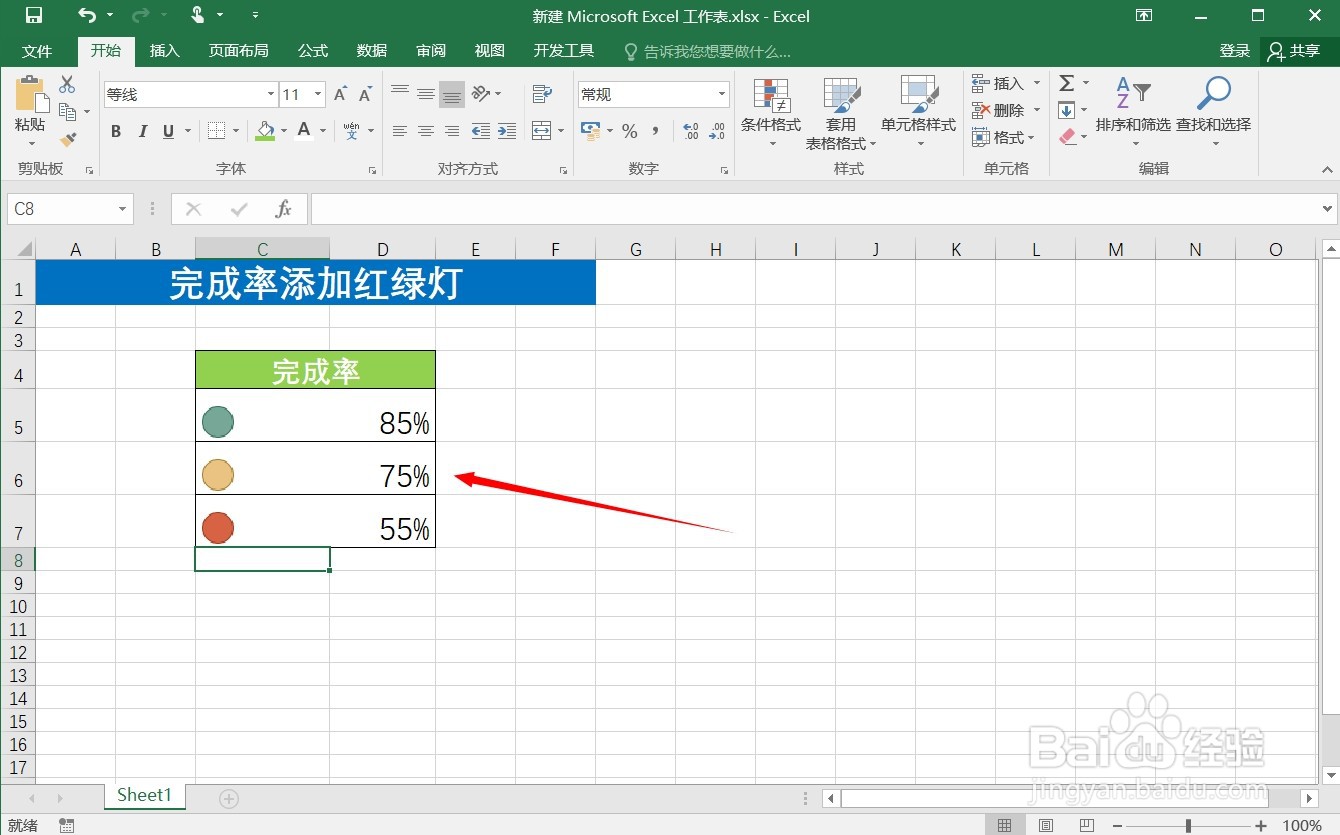Align text to bottom
1340x835 pixels.
pos(452,94)
